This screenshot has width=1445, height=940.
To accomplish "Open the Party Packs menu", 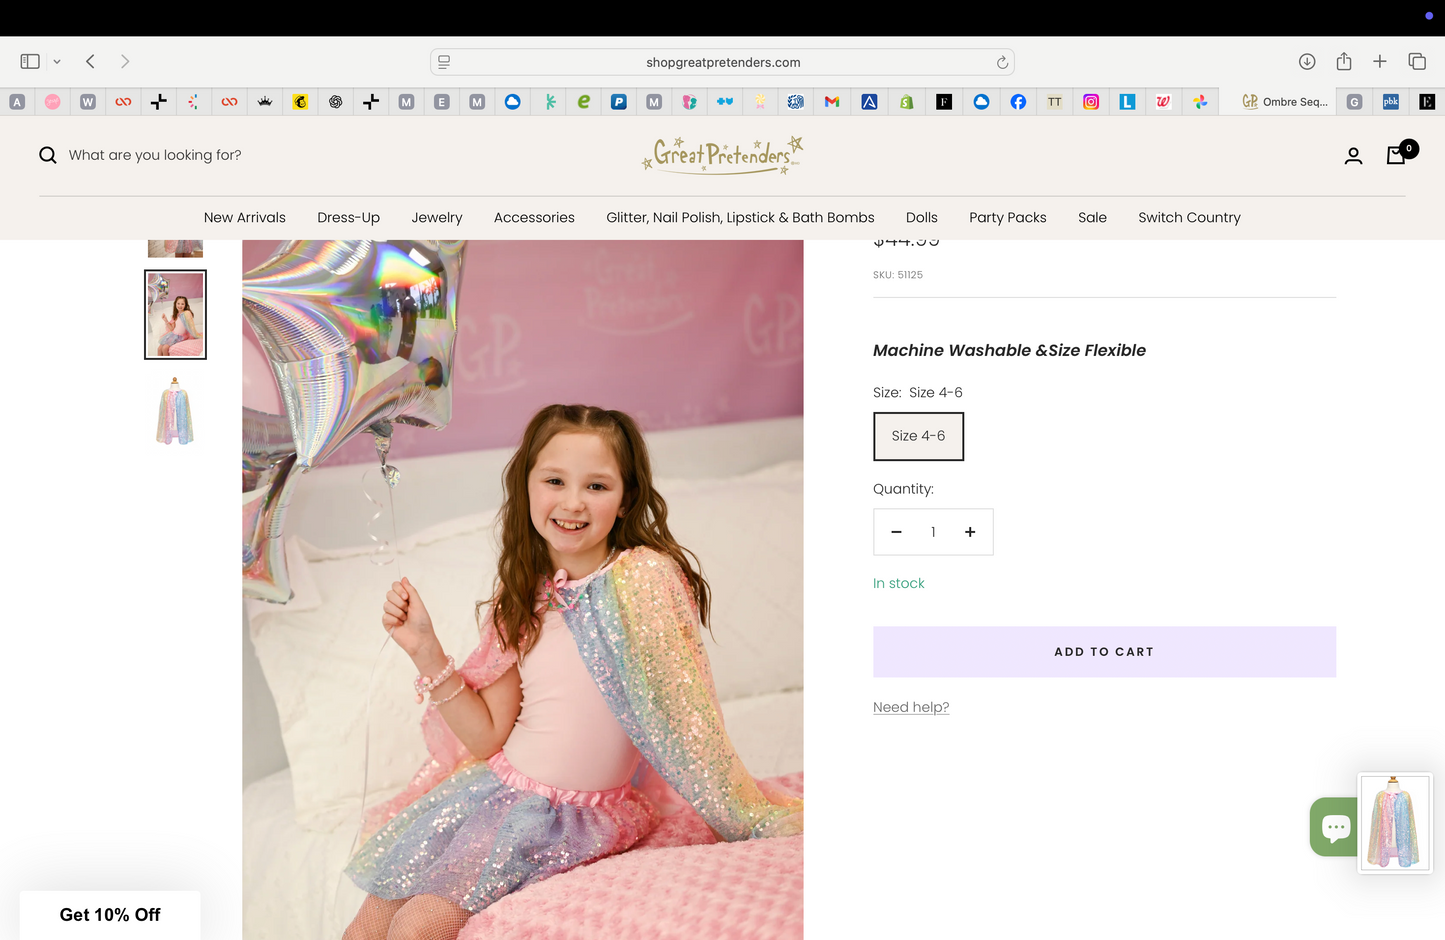I will pyautogui.click(x=1007, y=217).
